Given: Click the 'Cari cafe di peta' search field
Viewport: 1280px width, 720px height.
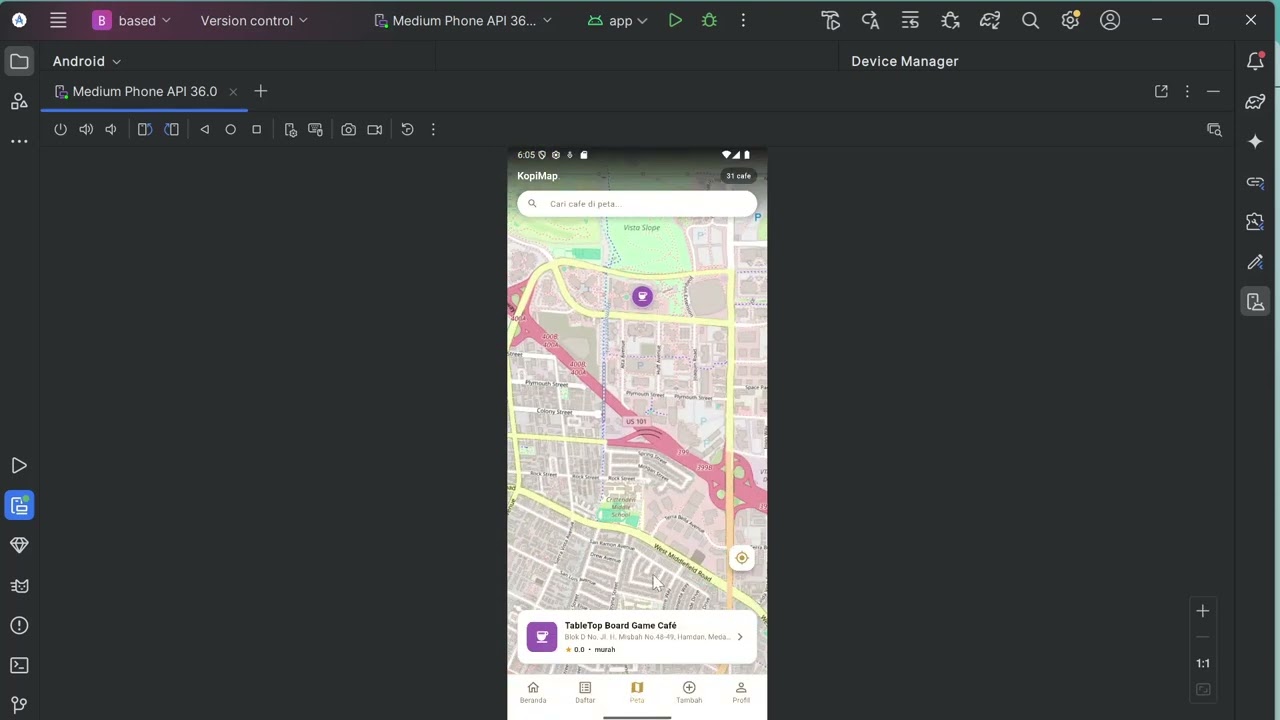Looking at the screenshot, I should click(637, 203).
